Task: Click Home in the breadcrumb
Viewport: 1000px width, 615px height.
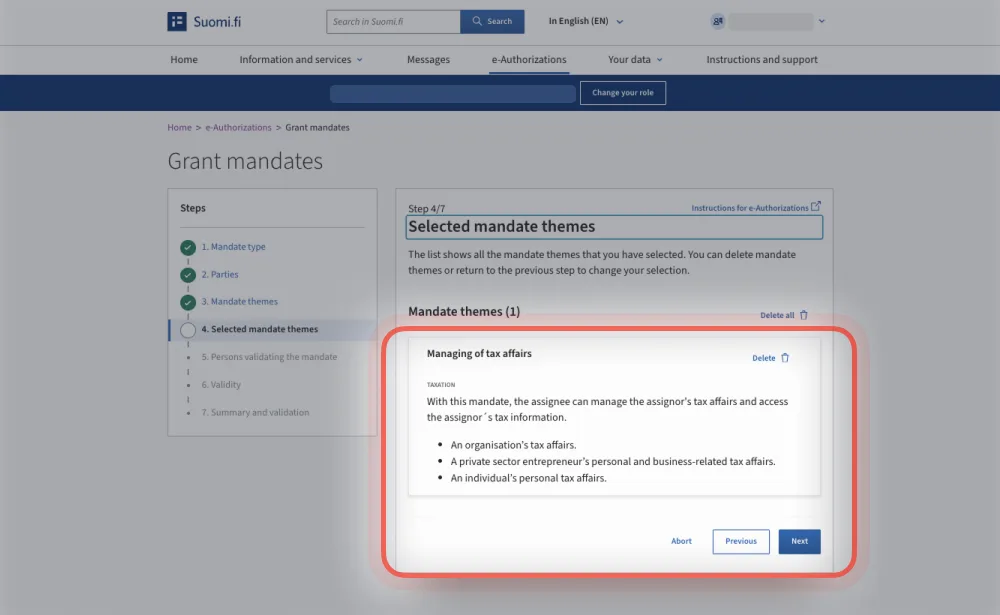Action: (x=179, y=128)
